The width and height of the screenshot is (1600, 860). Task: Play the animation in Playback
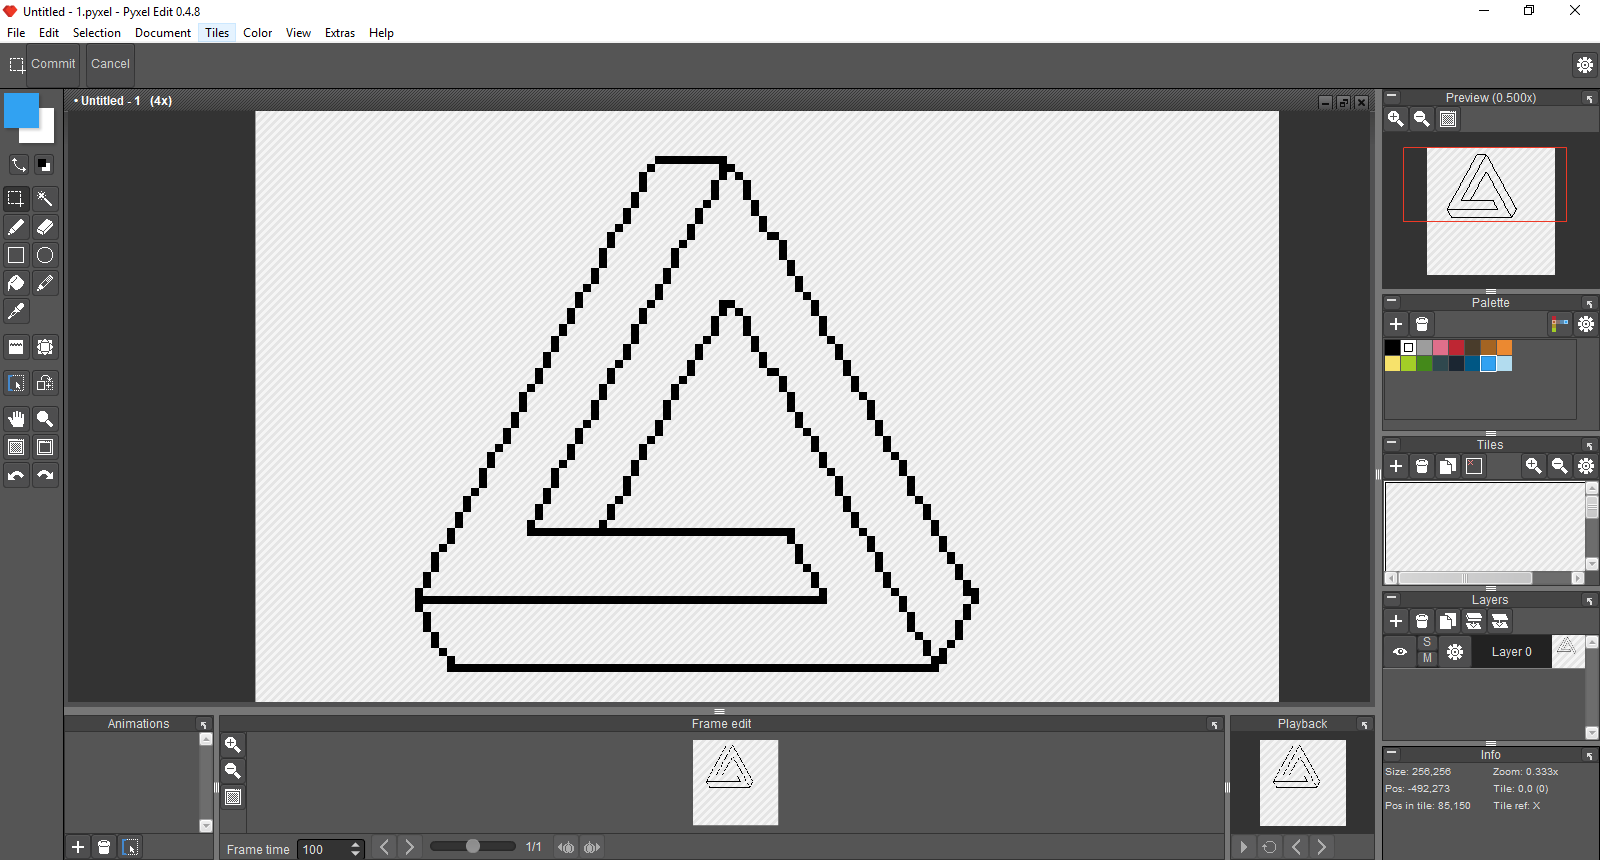tap(1244, 847)
